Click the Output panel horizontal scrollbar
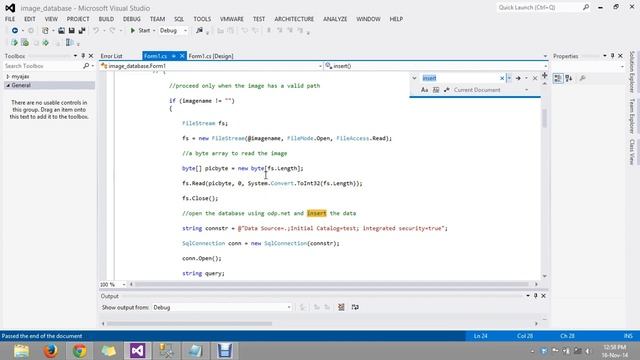The width and height of the screenshot is (640, 360). click(189, 324)
